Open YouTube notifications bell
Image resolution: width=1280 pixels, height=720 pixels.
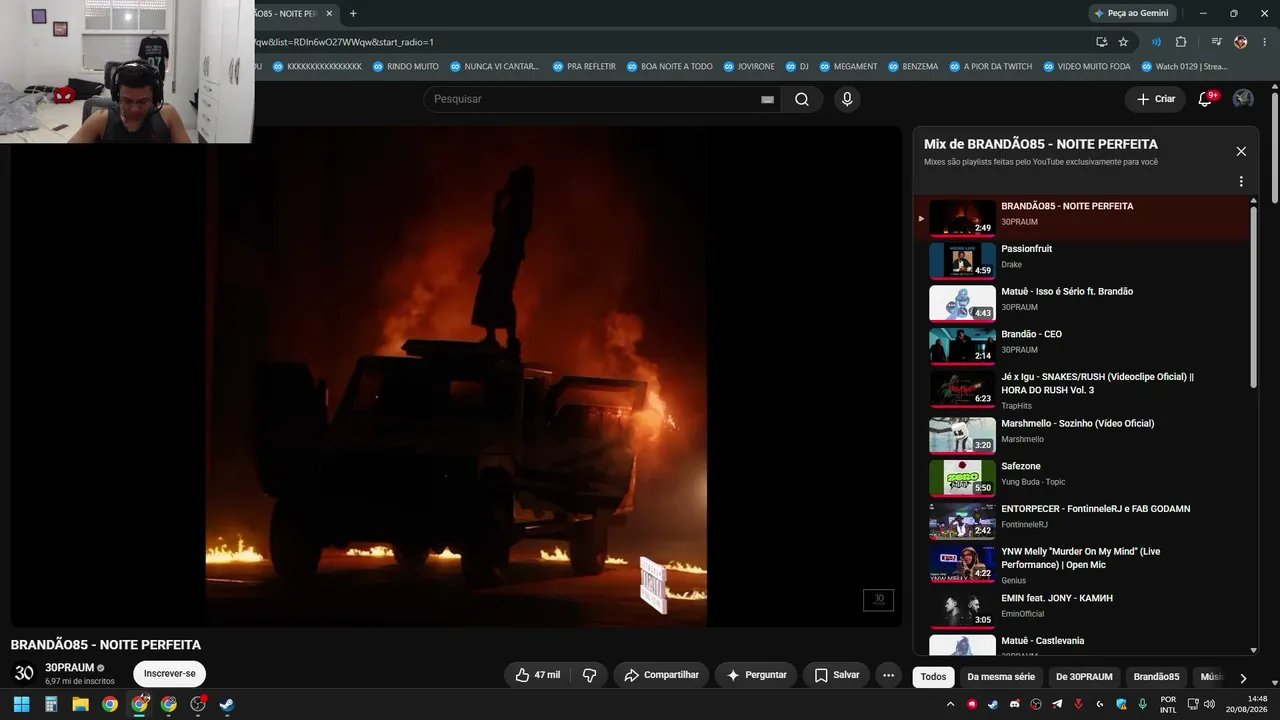pyautogui.click(x=1205, y=99)
